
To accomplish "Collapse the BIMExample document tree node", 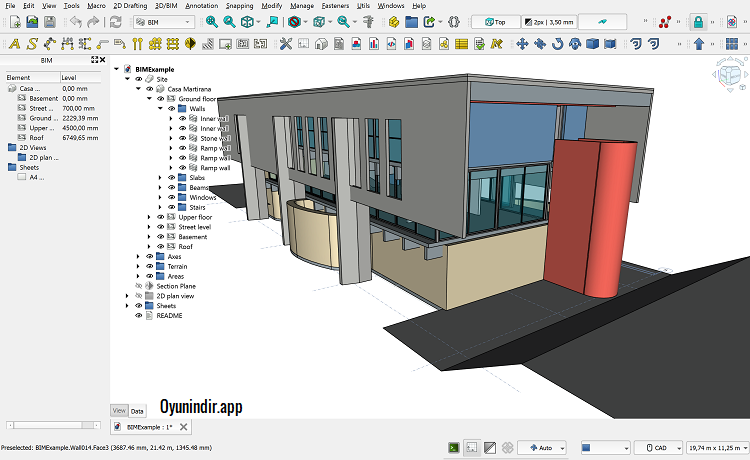I will (117, 69).
